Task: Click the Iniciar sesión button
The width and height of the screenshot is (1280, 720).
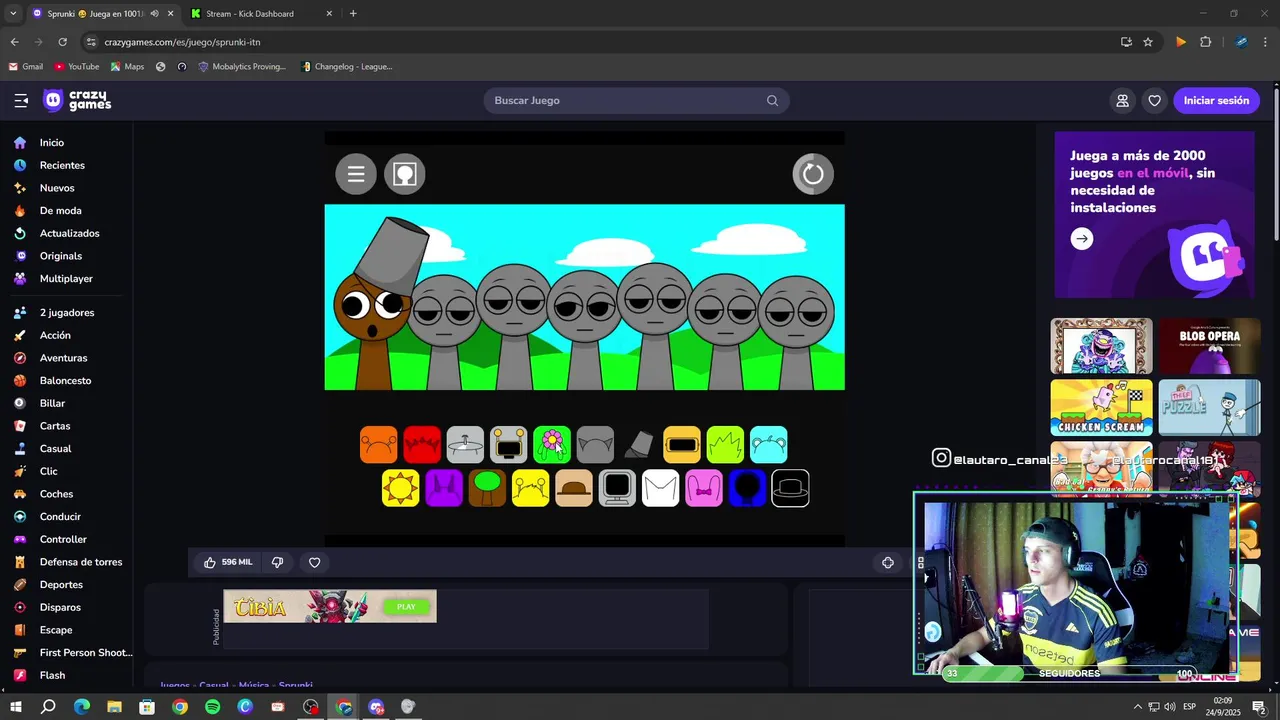Action: click(1216, 100)
